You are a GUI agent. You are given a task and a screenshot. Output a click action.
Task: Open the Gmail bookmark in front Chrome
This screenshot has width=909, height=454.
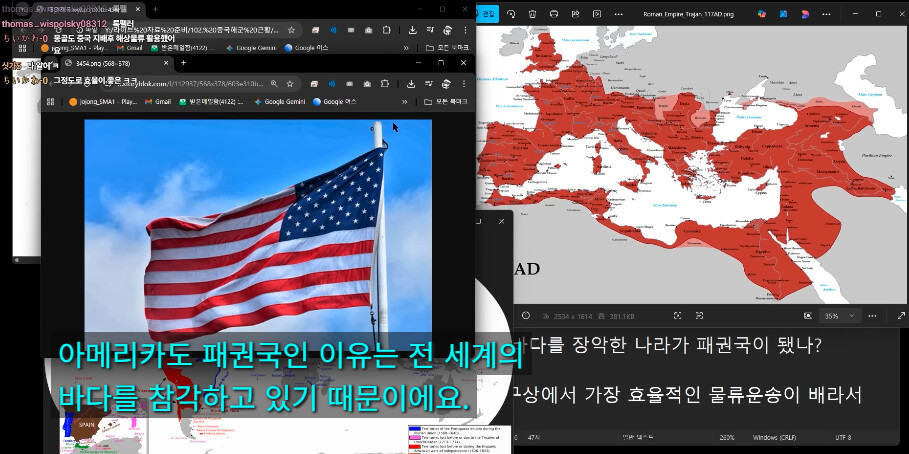tap(158, 102)
